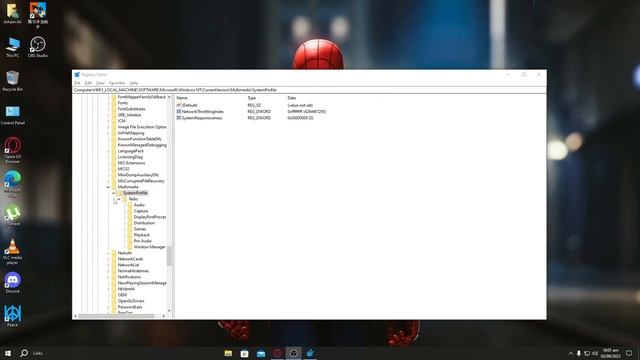Expand the Image File Execution Options key
This screenshot has width=640, height=360.
pyautogui.click(x=109, y=127)
